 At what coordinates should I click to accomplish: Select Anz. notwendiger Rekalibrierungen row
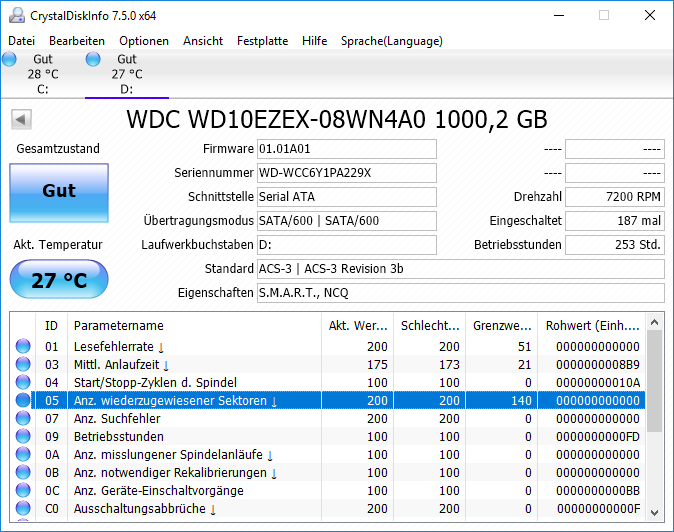point(328,473)
